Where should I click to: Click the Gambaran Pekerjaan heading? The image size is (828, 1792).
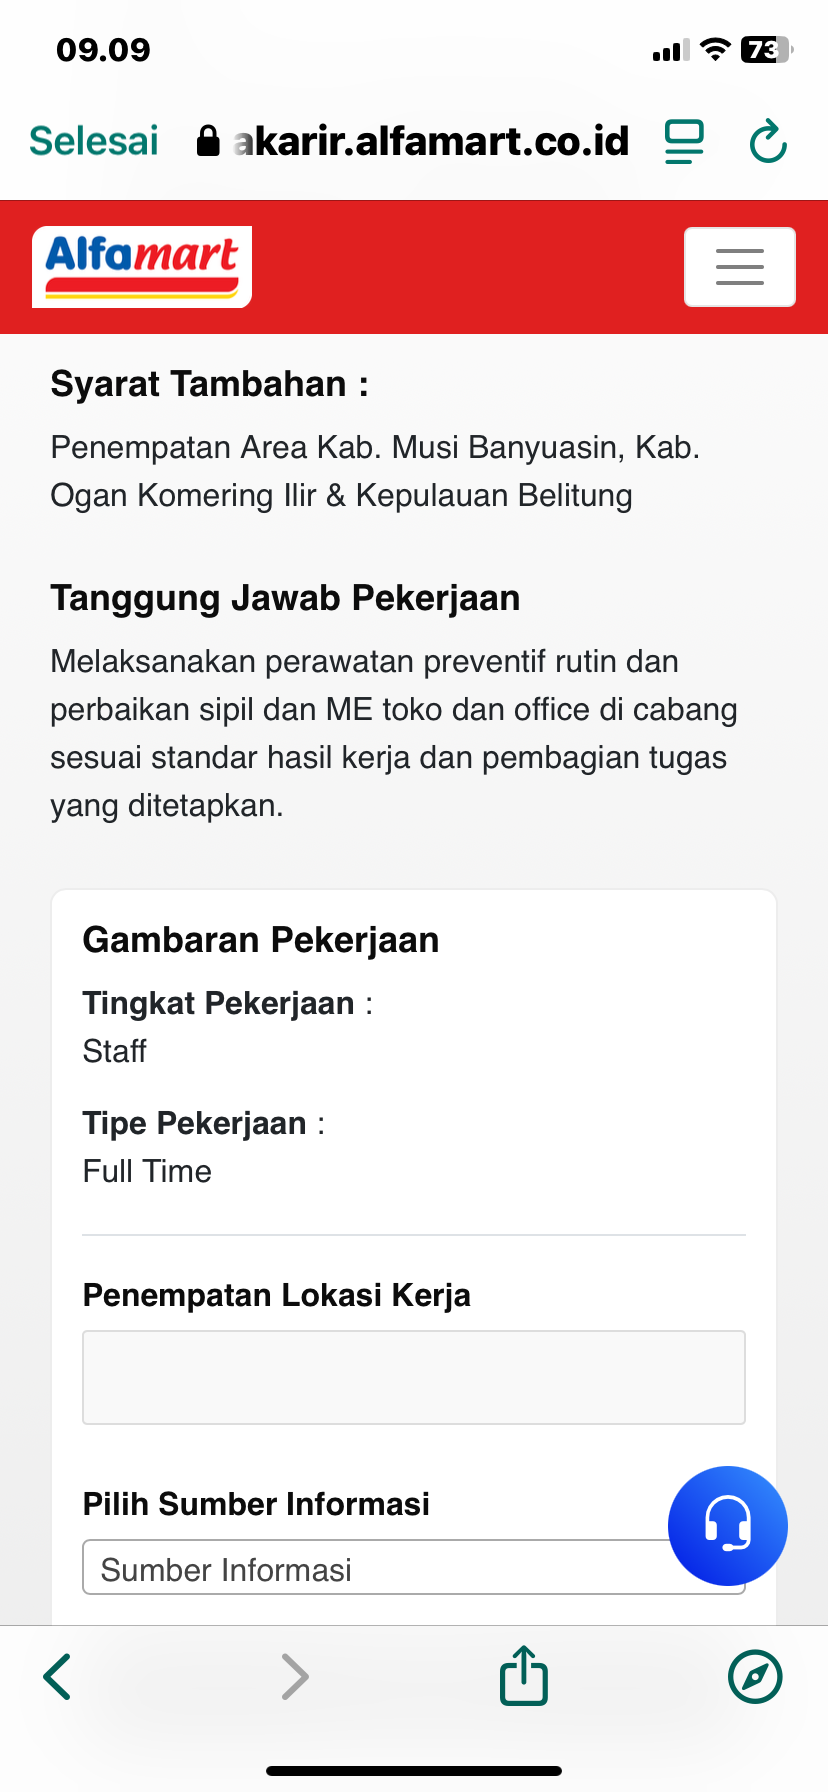(x=261, y=940)
